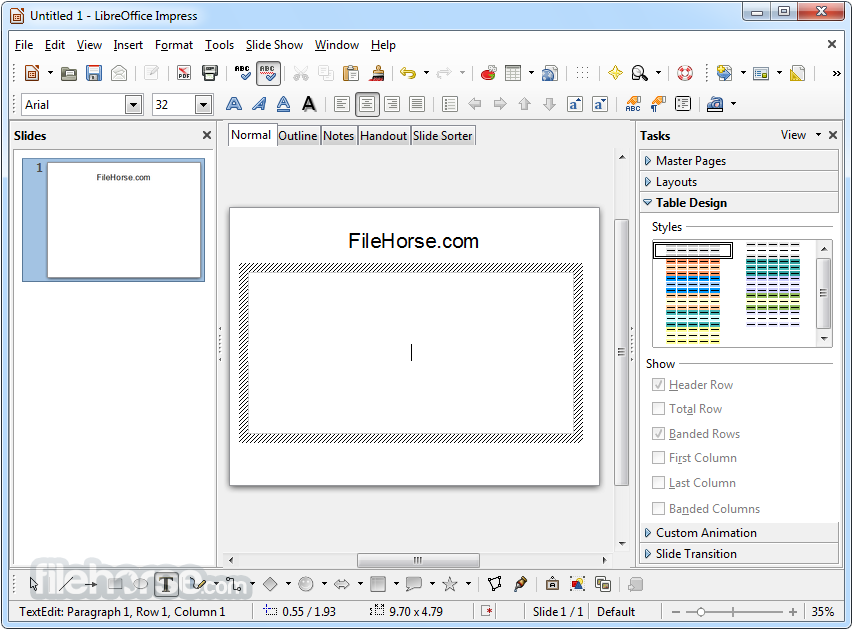Toggle Points edit mode icon

tap(495, 585)
